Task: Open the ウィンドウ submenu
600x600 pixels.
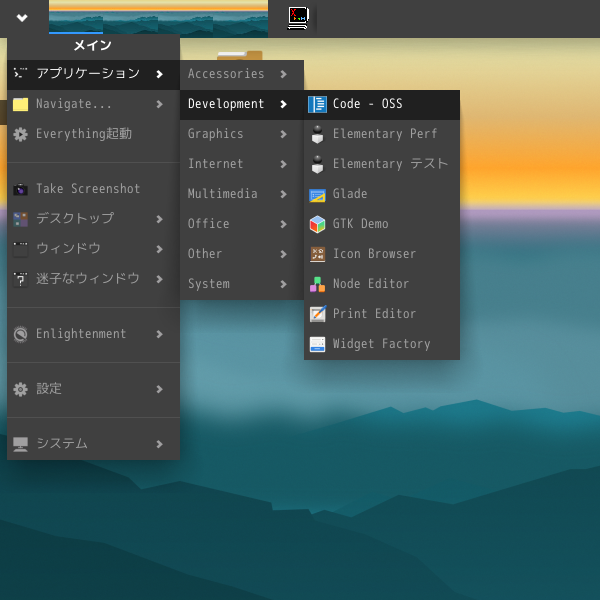Action: point(93,249)
